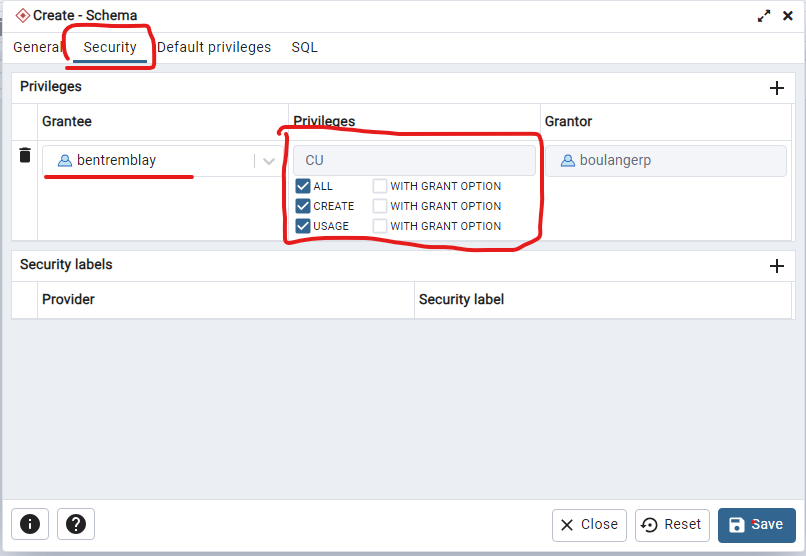Click the Reset button
The height and width of the screenshot is (556, 806).
pos(672,525)
